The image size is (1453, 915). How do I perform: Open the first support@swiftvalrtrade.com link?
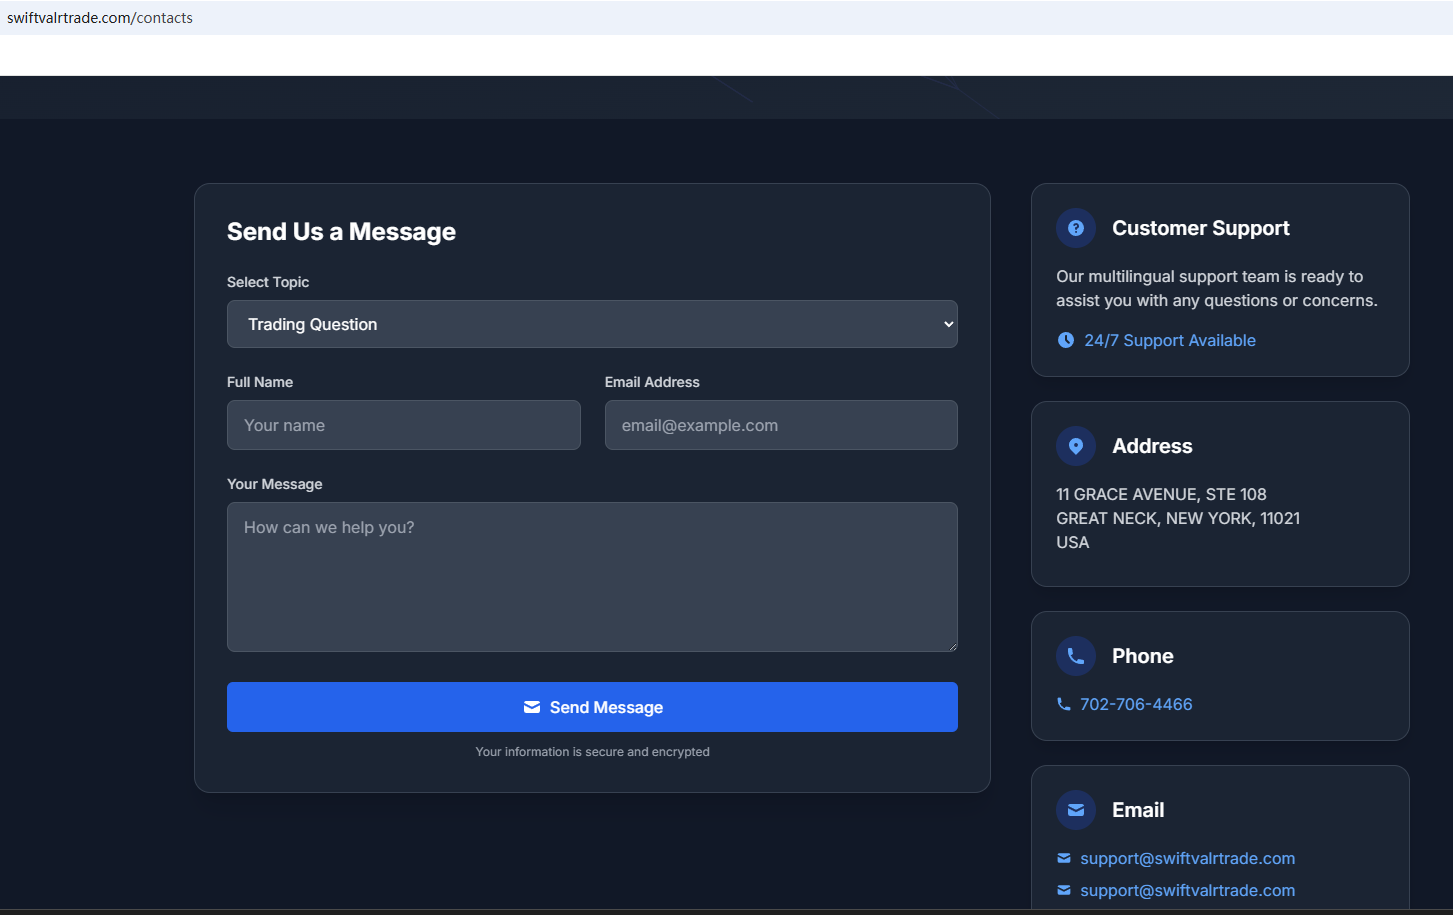(1187, 858)
